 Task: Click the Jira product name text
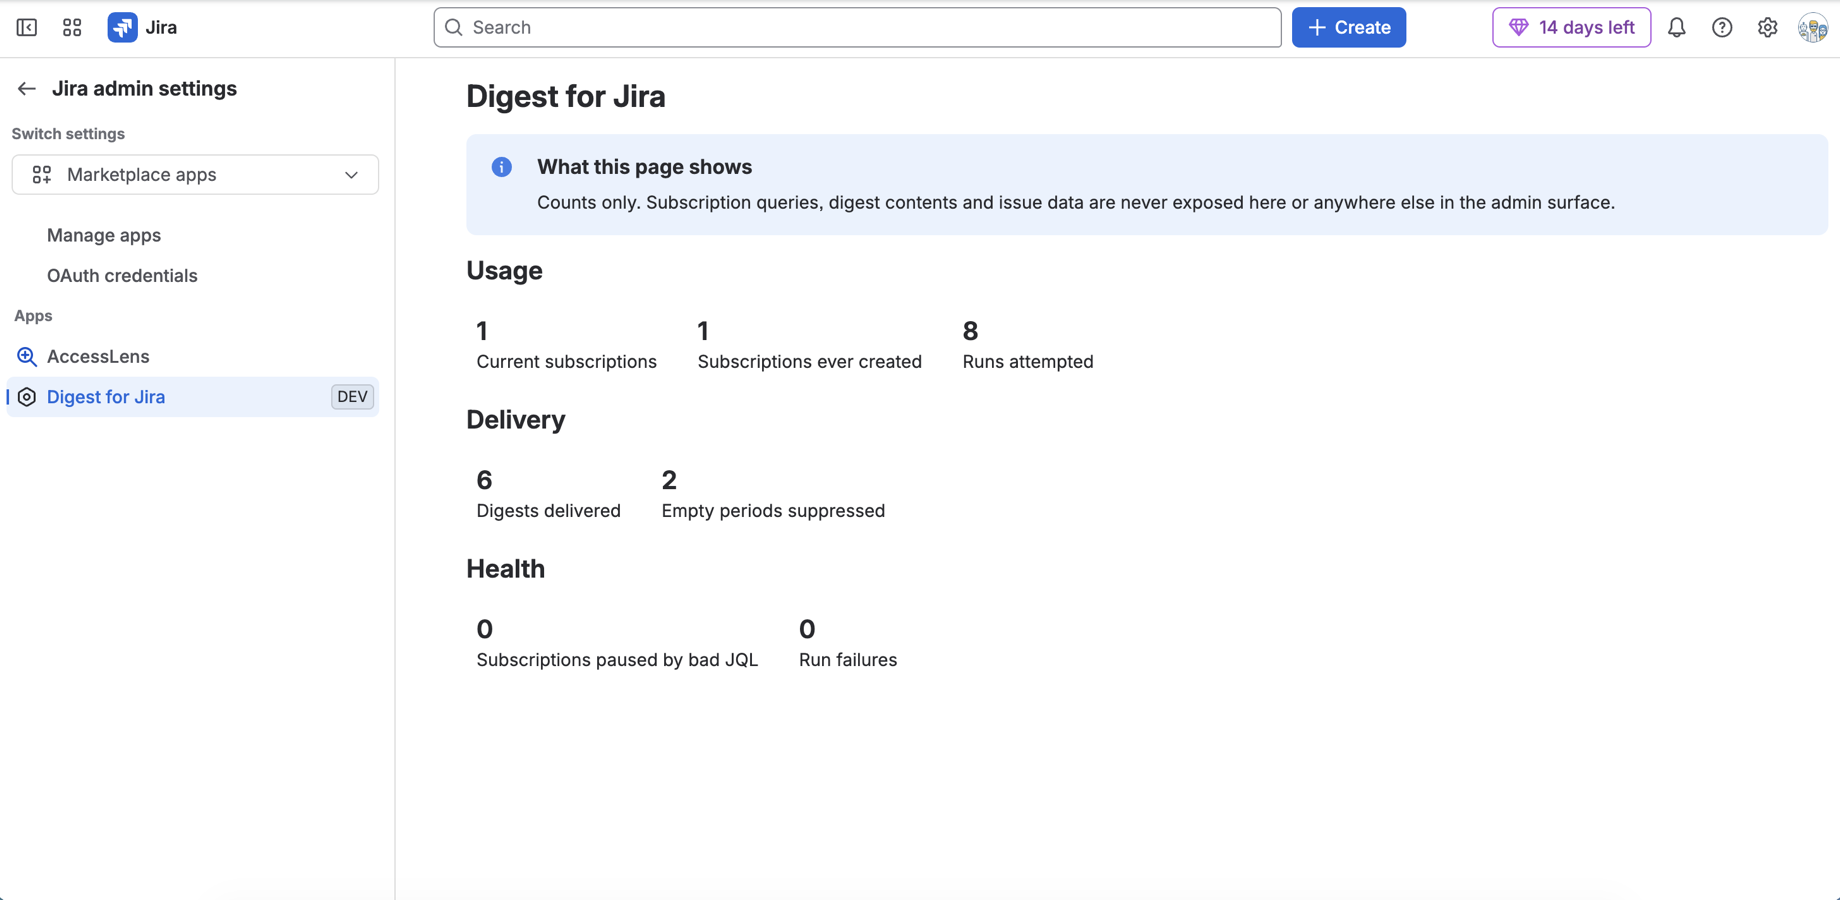161,27
